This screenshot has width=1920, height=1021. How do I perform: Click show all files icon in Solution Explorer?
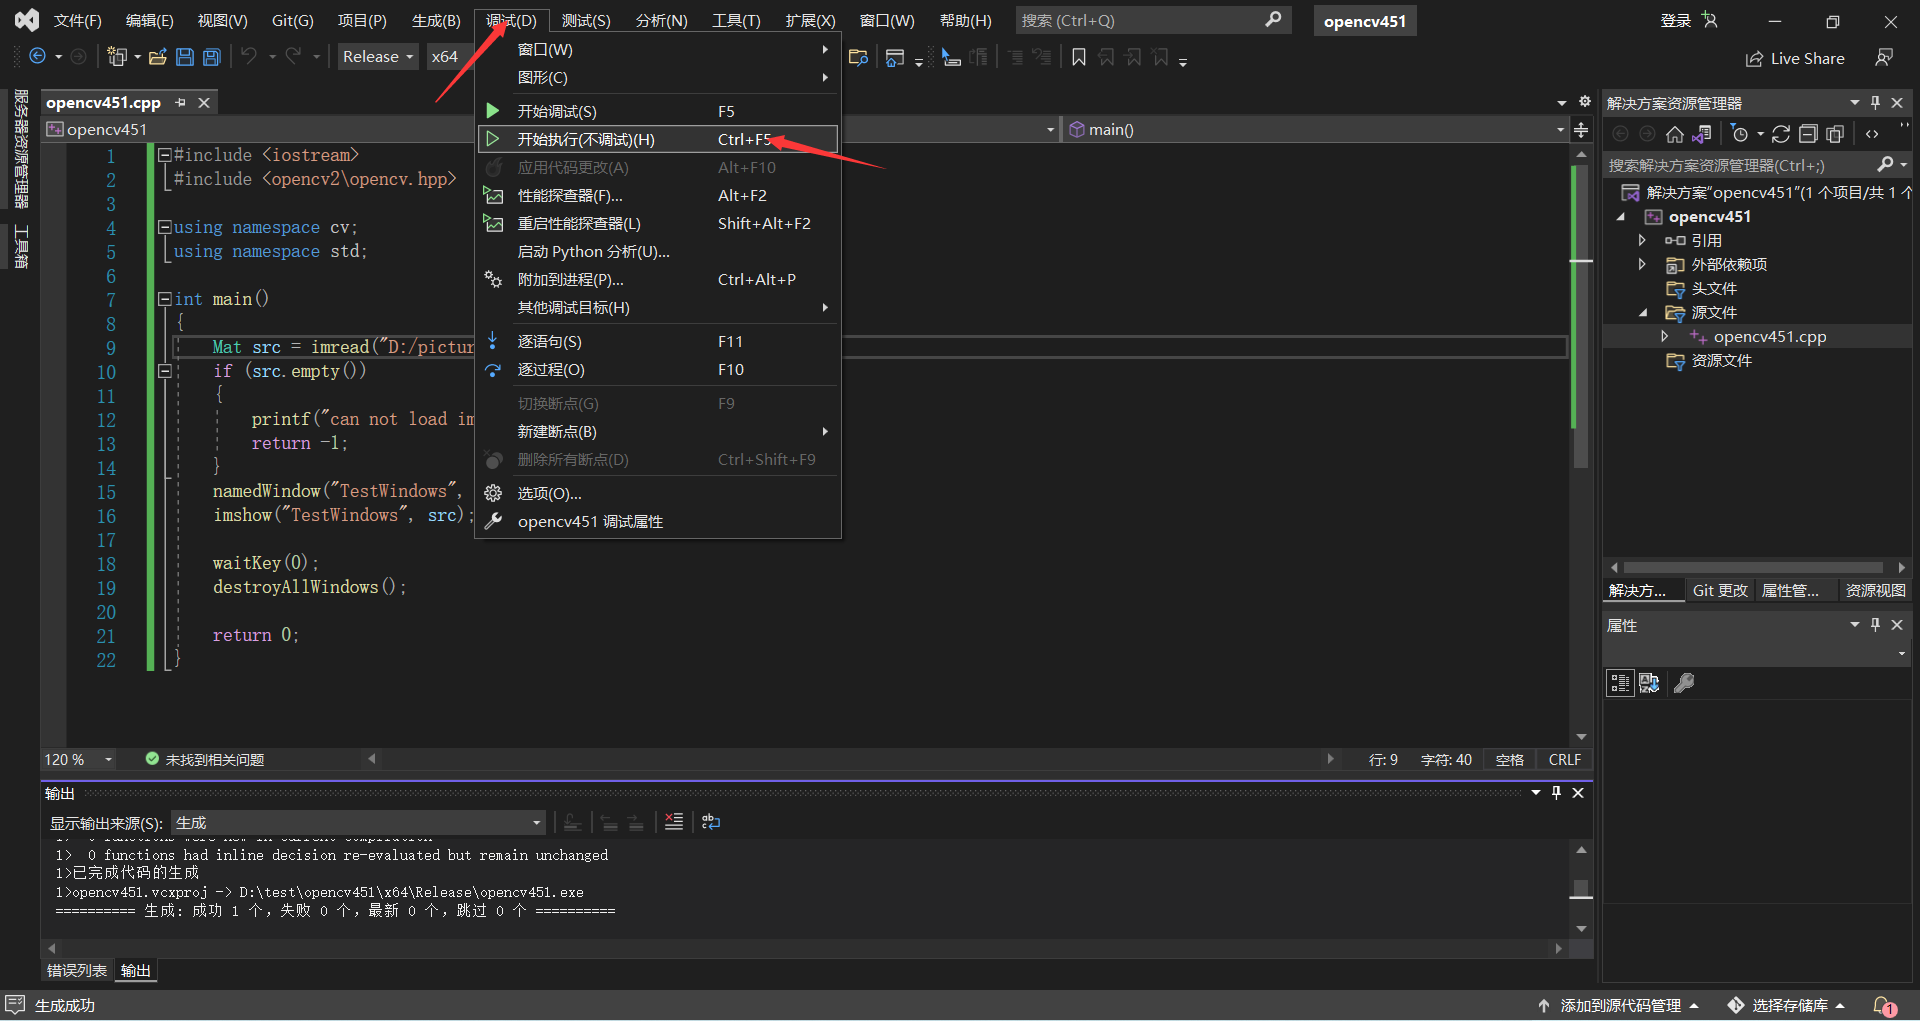1835,134
